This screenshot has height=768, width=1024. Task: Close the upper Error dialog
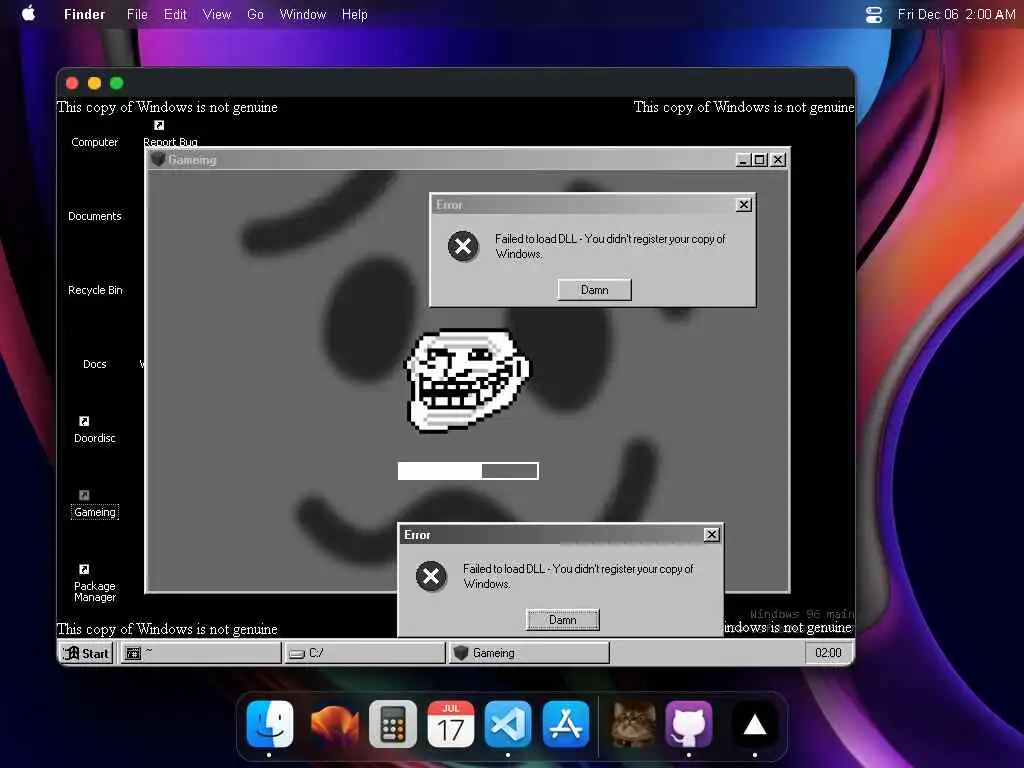pyautogui.click(x=744, y=205)
